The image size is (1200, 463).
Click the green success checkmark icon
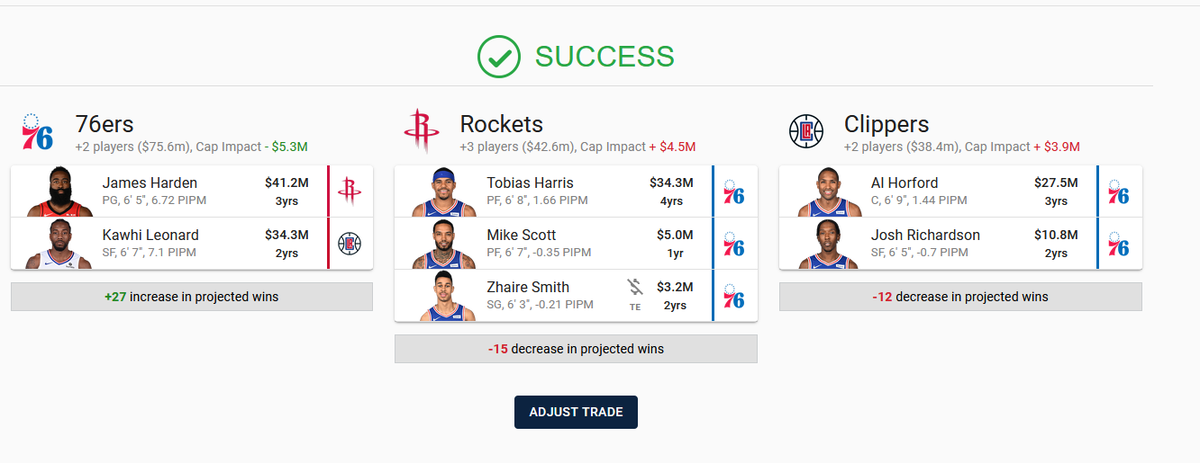(x=498, y=57)
